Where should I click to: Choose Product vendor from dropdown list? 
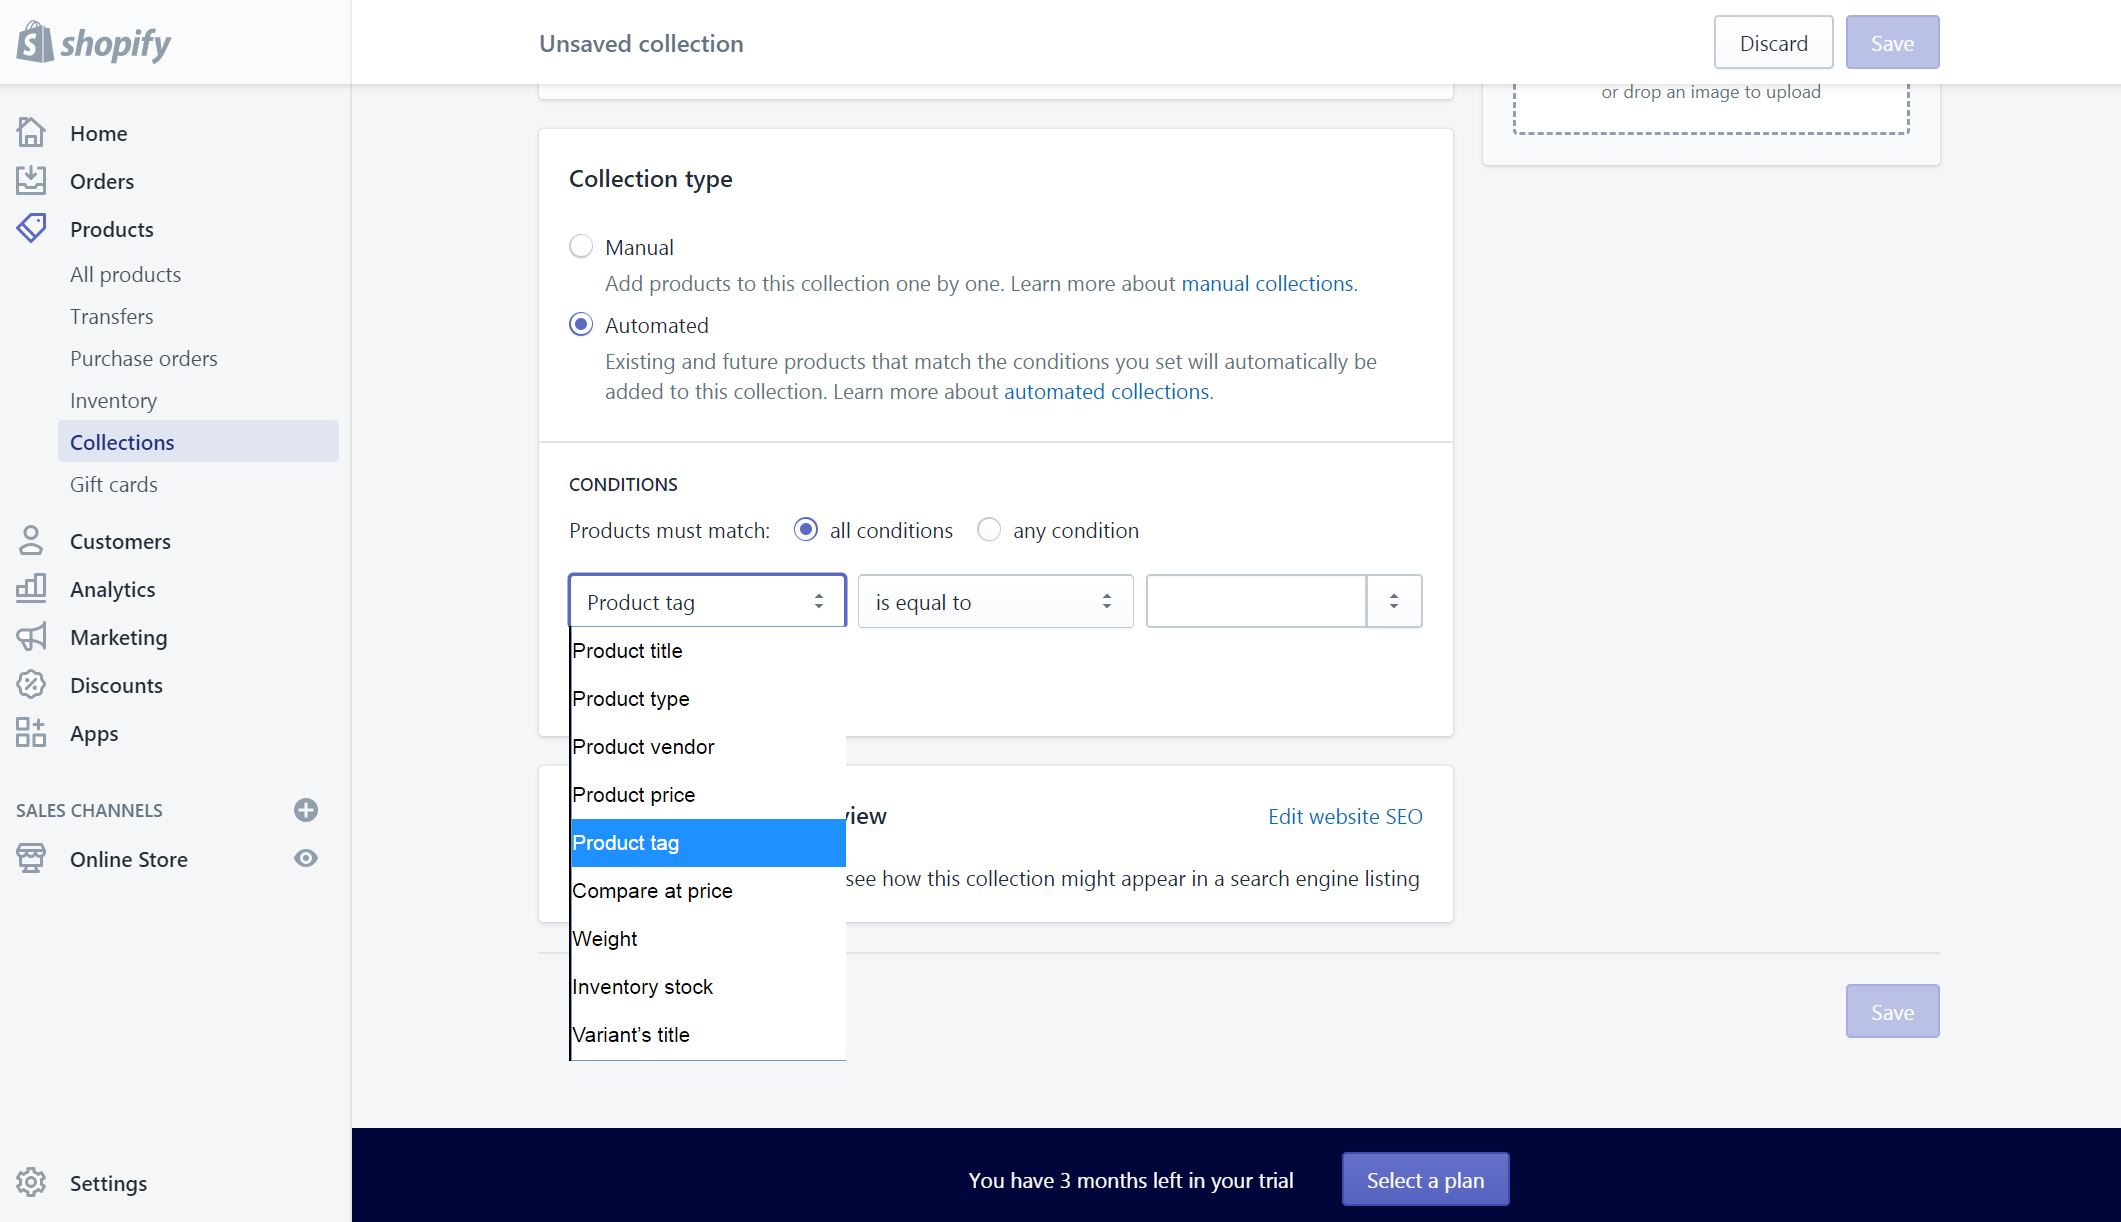[x=644, y=747]
